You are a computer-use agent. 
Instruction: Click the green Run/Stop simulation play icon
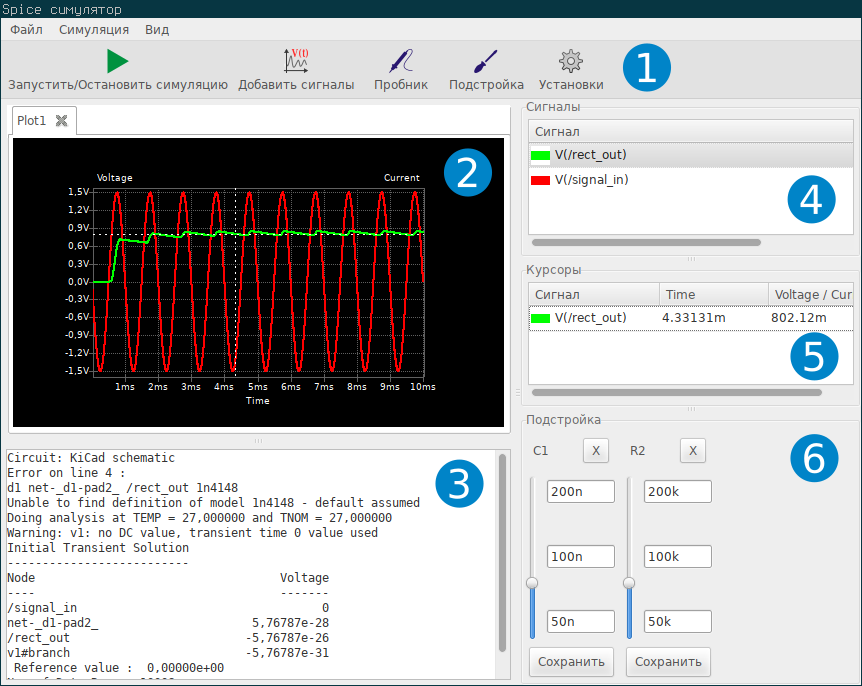(117, 61)
